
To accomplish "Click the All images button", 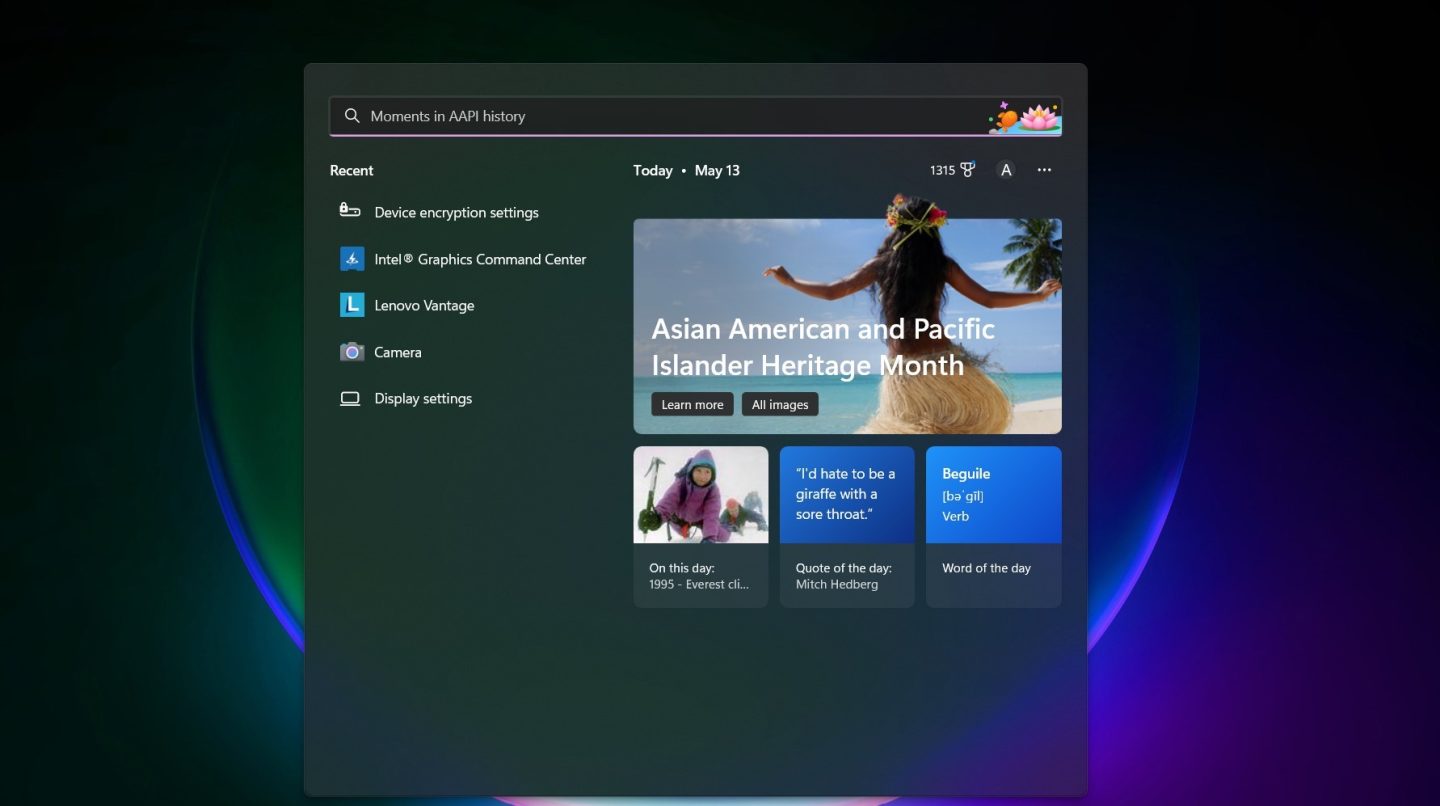I will (x=780, y=404).
